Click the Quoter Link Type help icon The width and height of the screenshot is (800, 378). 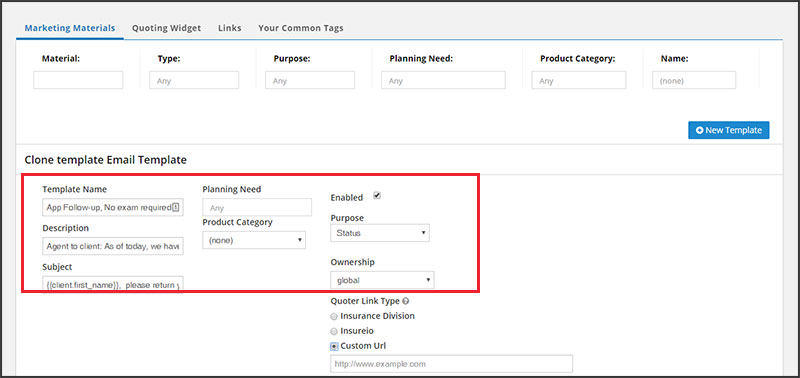pyautogui.click(x=405, y=301)
